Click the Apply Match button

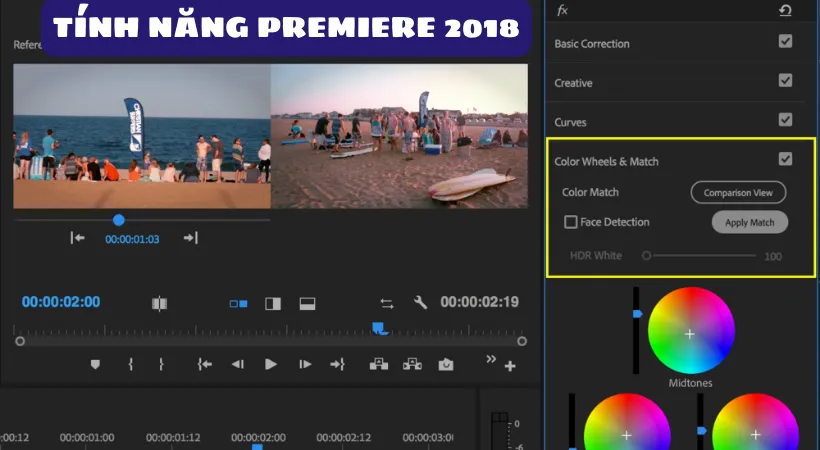[x=749, y=222]
